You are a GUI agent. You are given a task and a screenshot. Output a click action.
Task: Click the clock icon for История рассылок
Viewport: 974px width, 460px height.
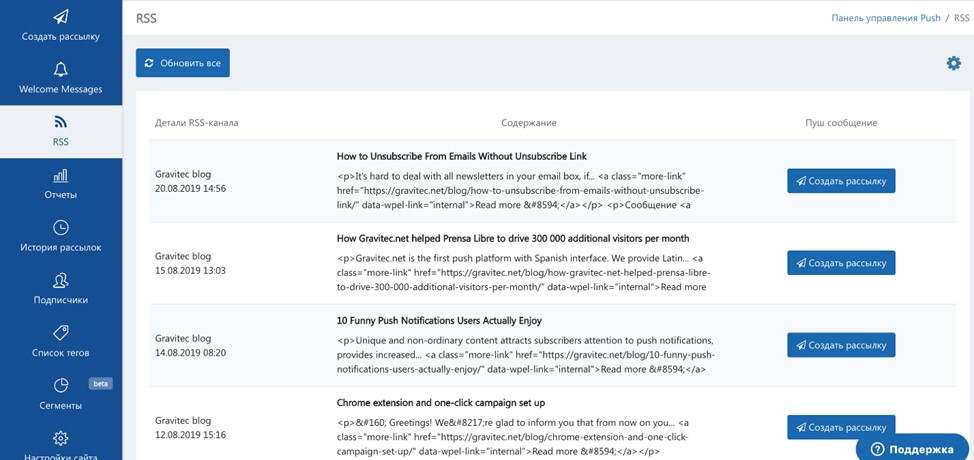coord(60,227)
